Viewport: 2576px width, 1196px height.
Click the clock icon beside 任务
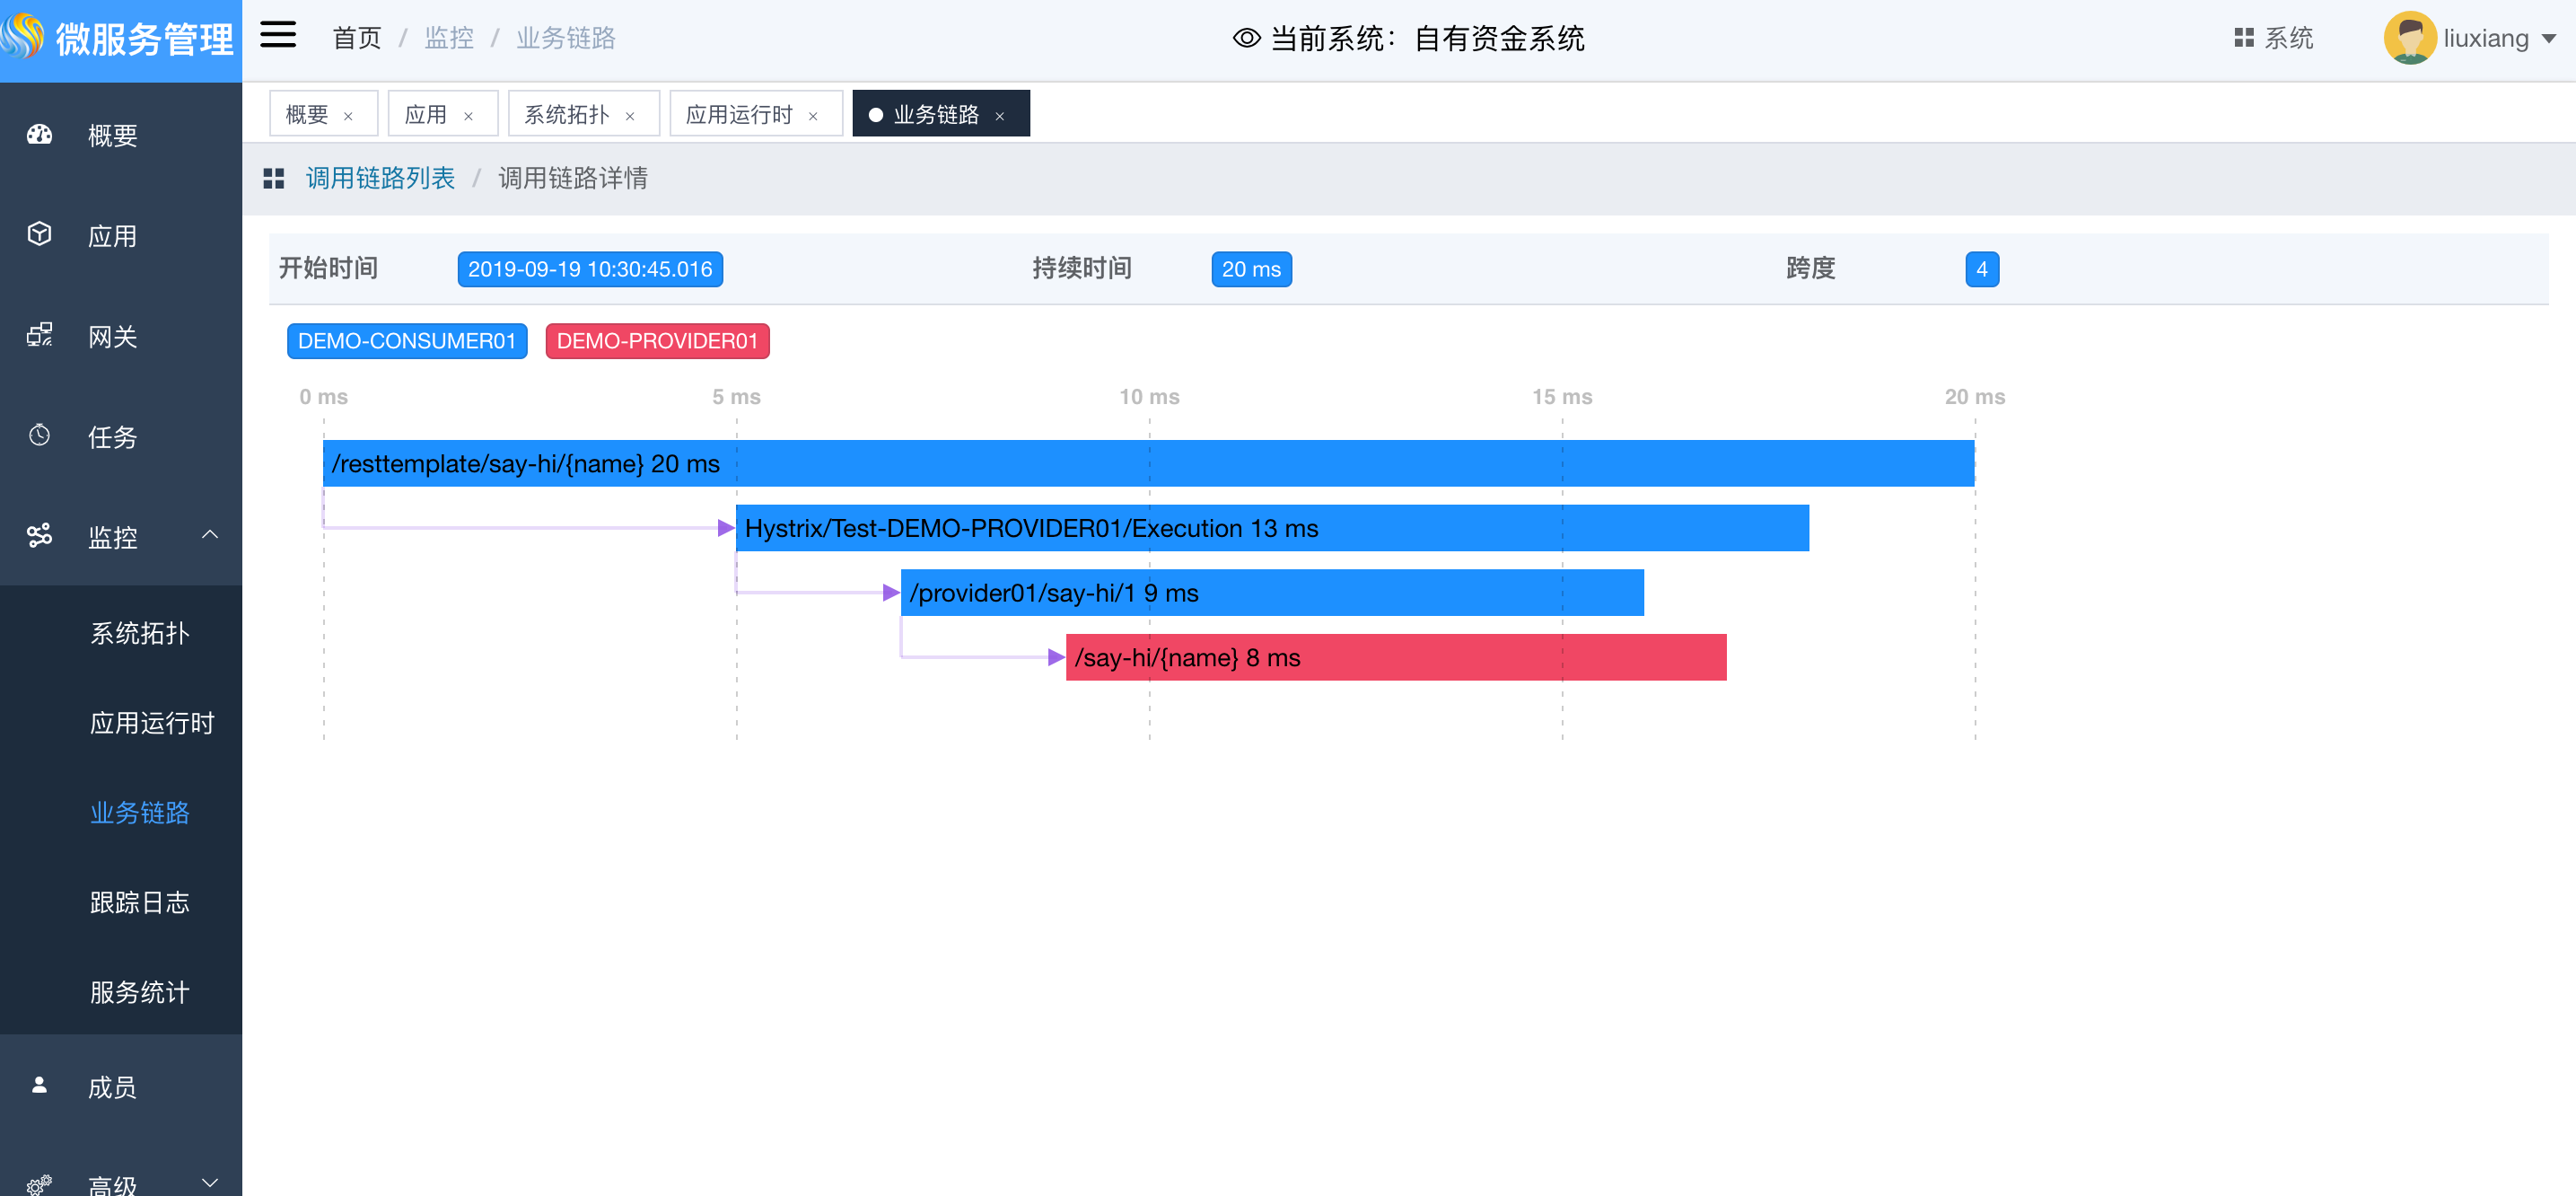tap(39, 435)
